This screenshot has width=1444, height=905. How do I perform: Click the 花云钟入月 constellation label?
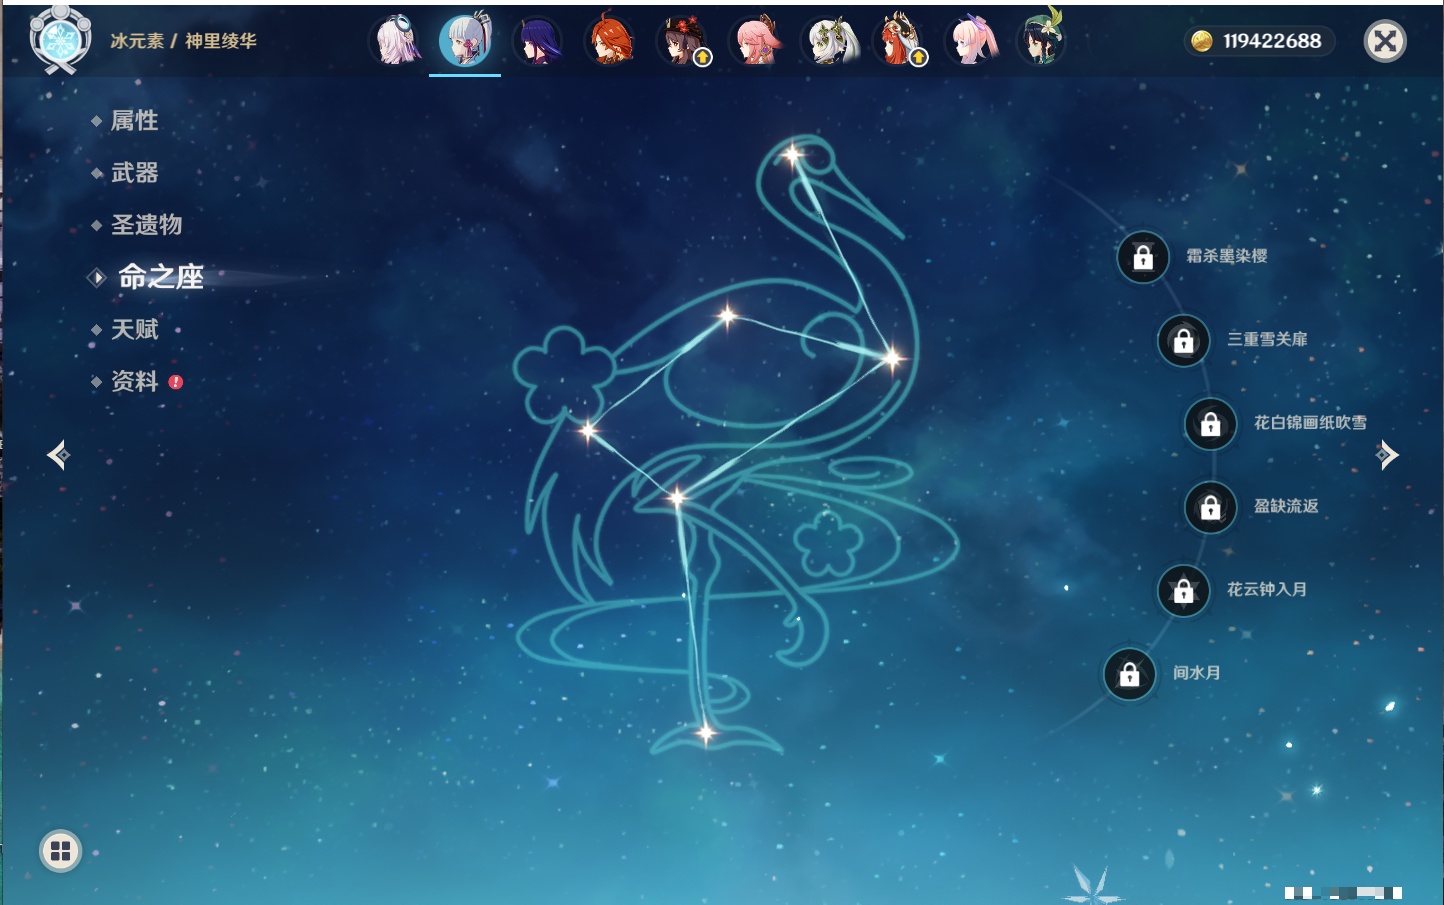[x=1267, y=589]
